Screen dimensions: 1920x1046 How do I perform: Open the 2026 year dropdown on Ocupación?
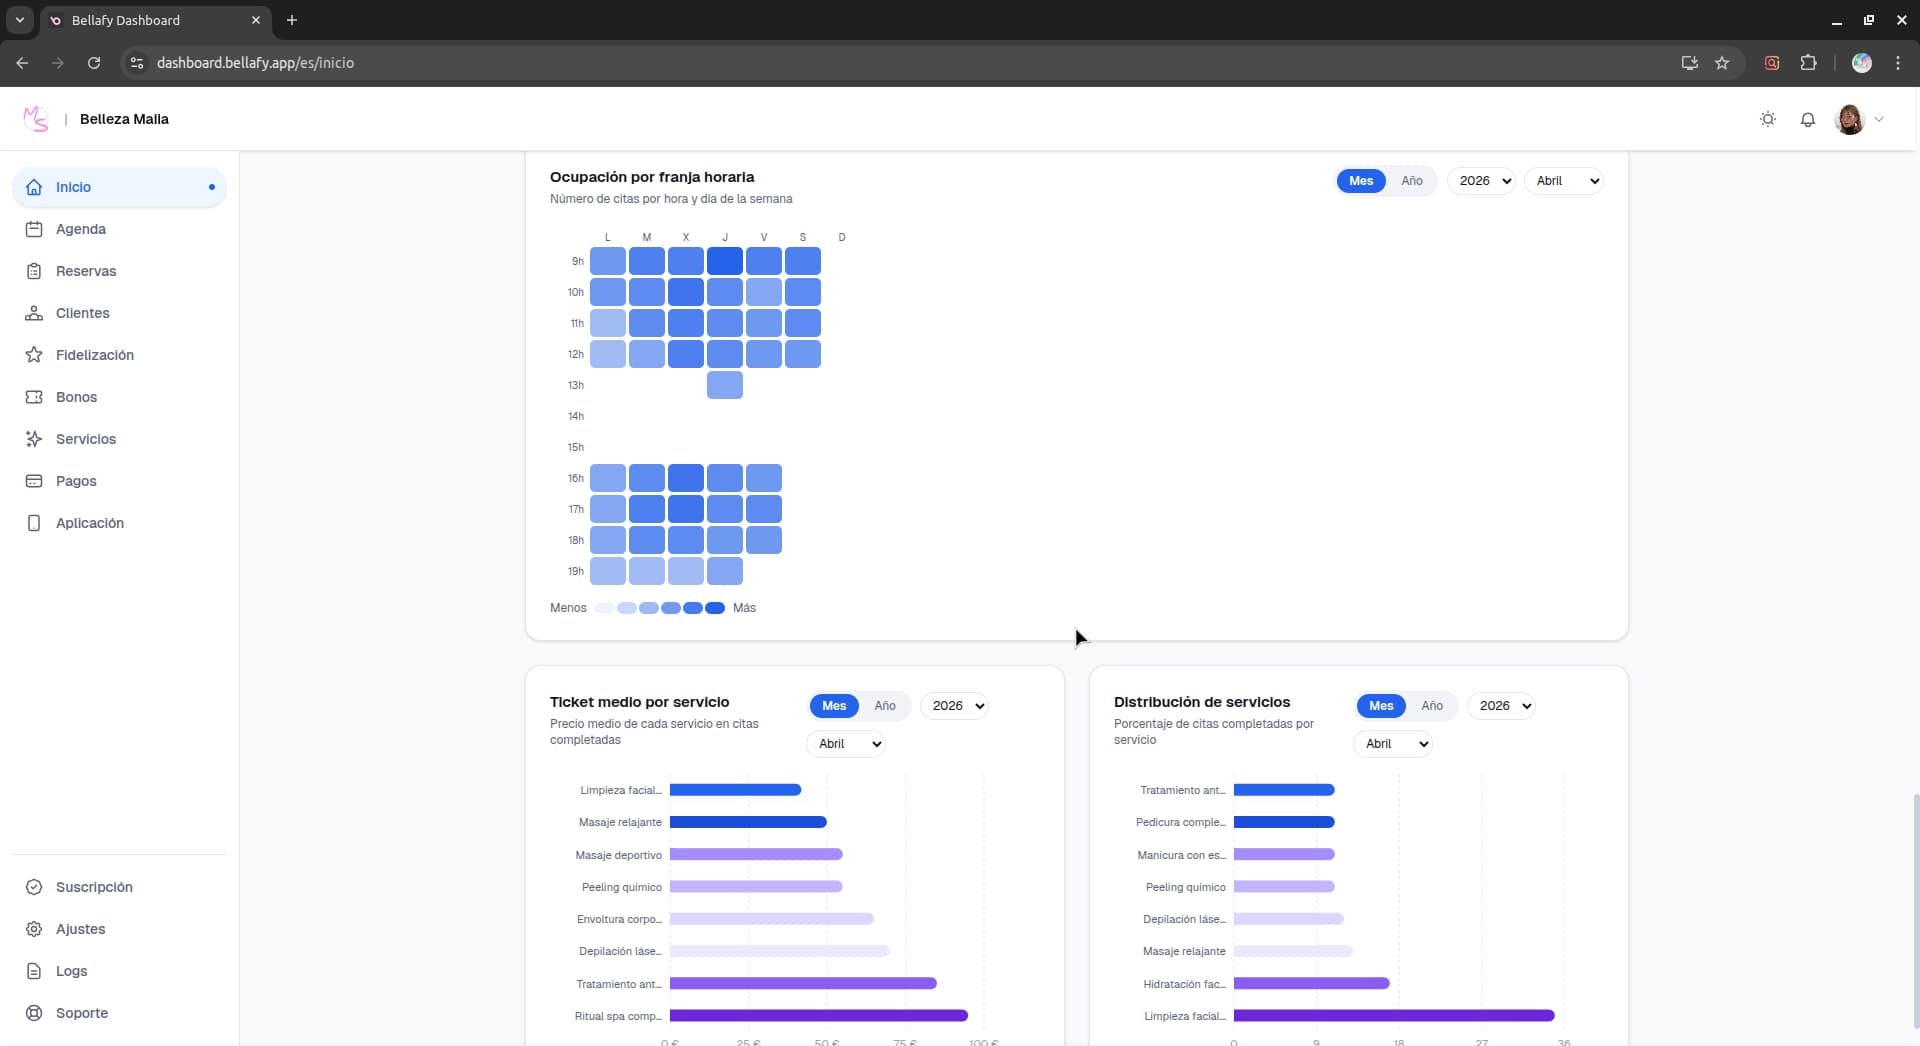[1482, 181]
